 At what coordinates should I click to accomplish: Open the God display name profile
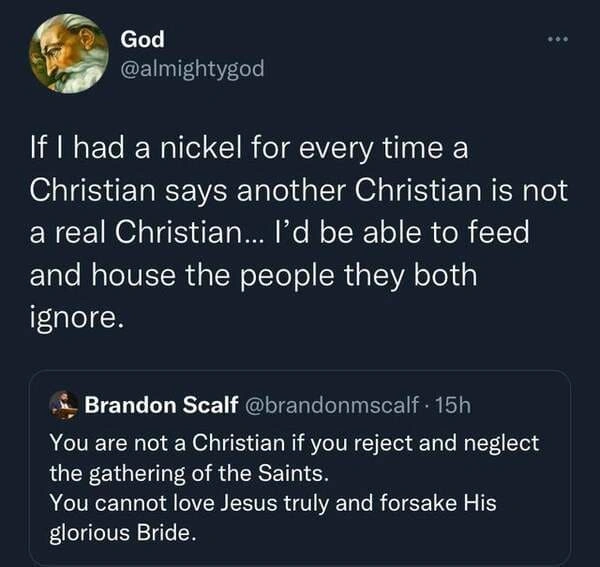(x=142, y=39)
